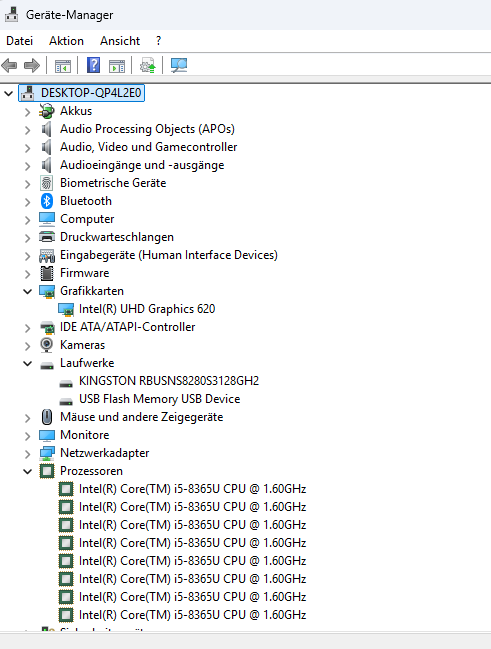491x649 pixels.
Task: Click the Scan for hardware changes icon
Action: click(x=179, y=65)
